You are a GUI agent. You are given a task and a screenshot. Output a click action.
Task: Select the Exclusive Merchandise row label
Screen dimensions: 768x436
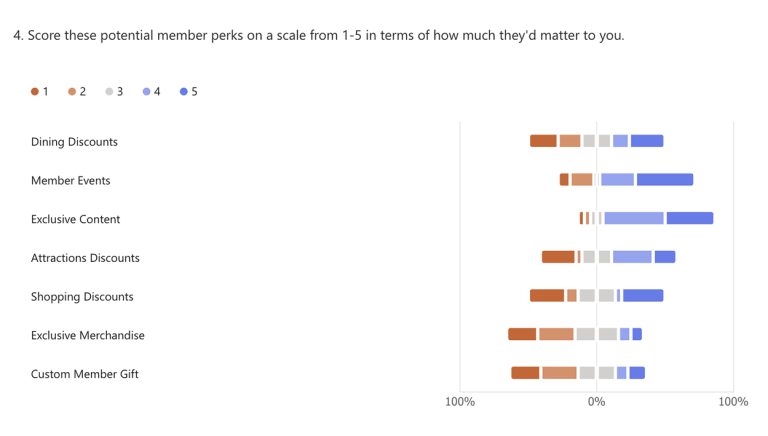(x=88, y=335)
